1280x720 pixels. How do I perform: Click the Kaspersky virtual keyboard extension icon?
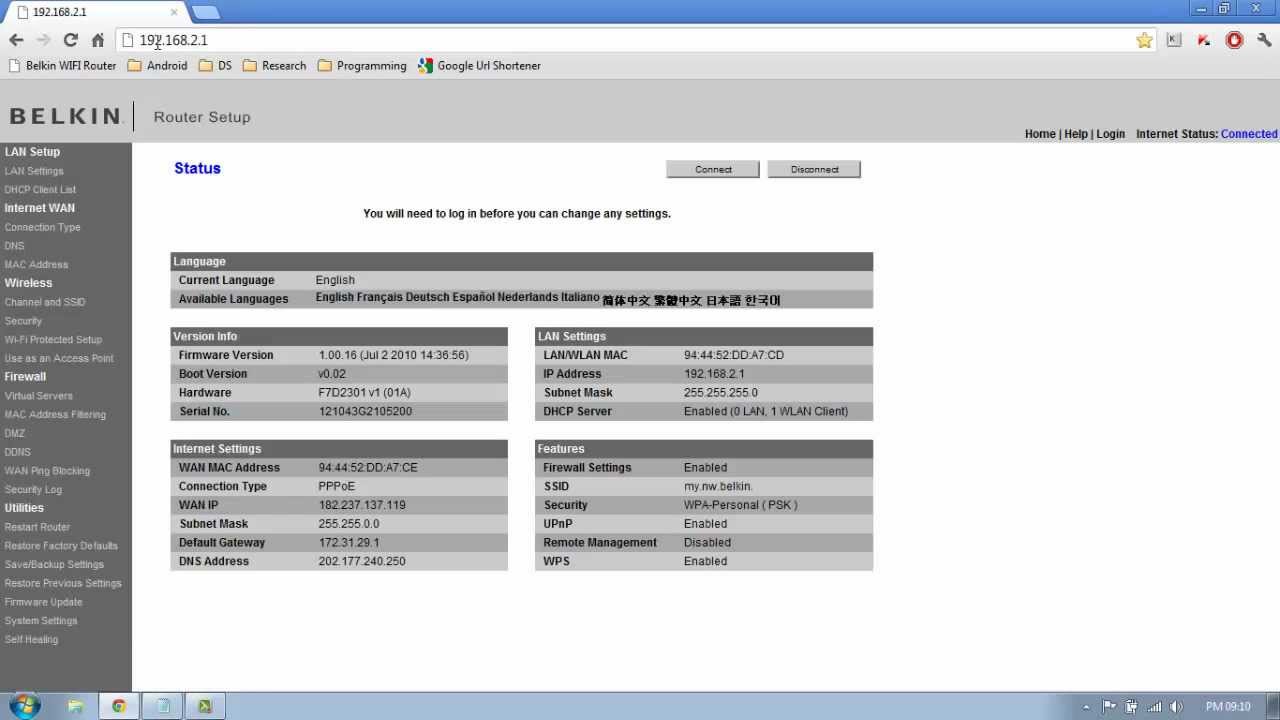point(1174,40)
